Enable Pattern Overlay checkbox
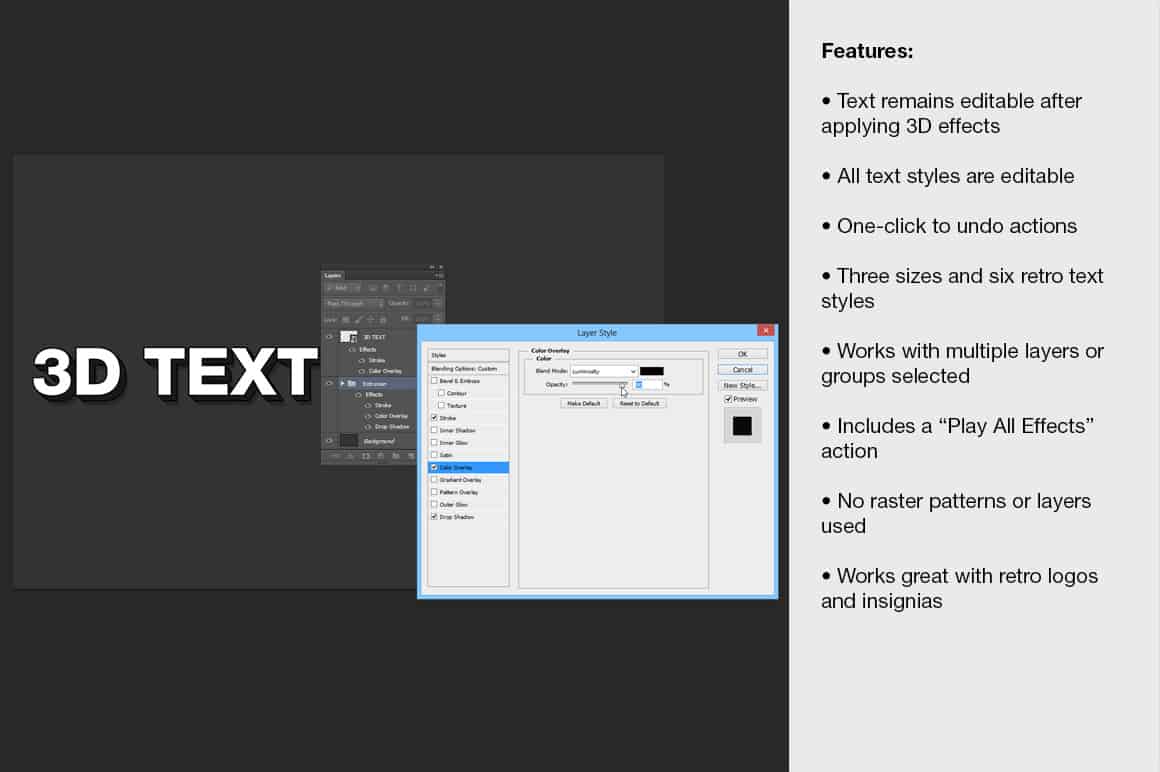1160x772 pixels. point(434,492)
